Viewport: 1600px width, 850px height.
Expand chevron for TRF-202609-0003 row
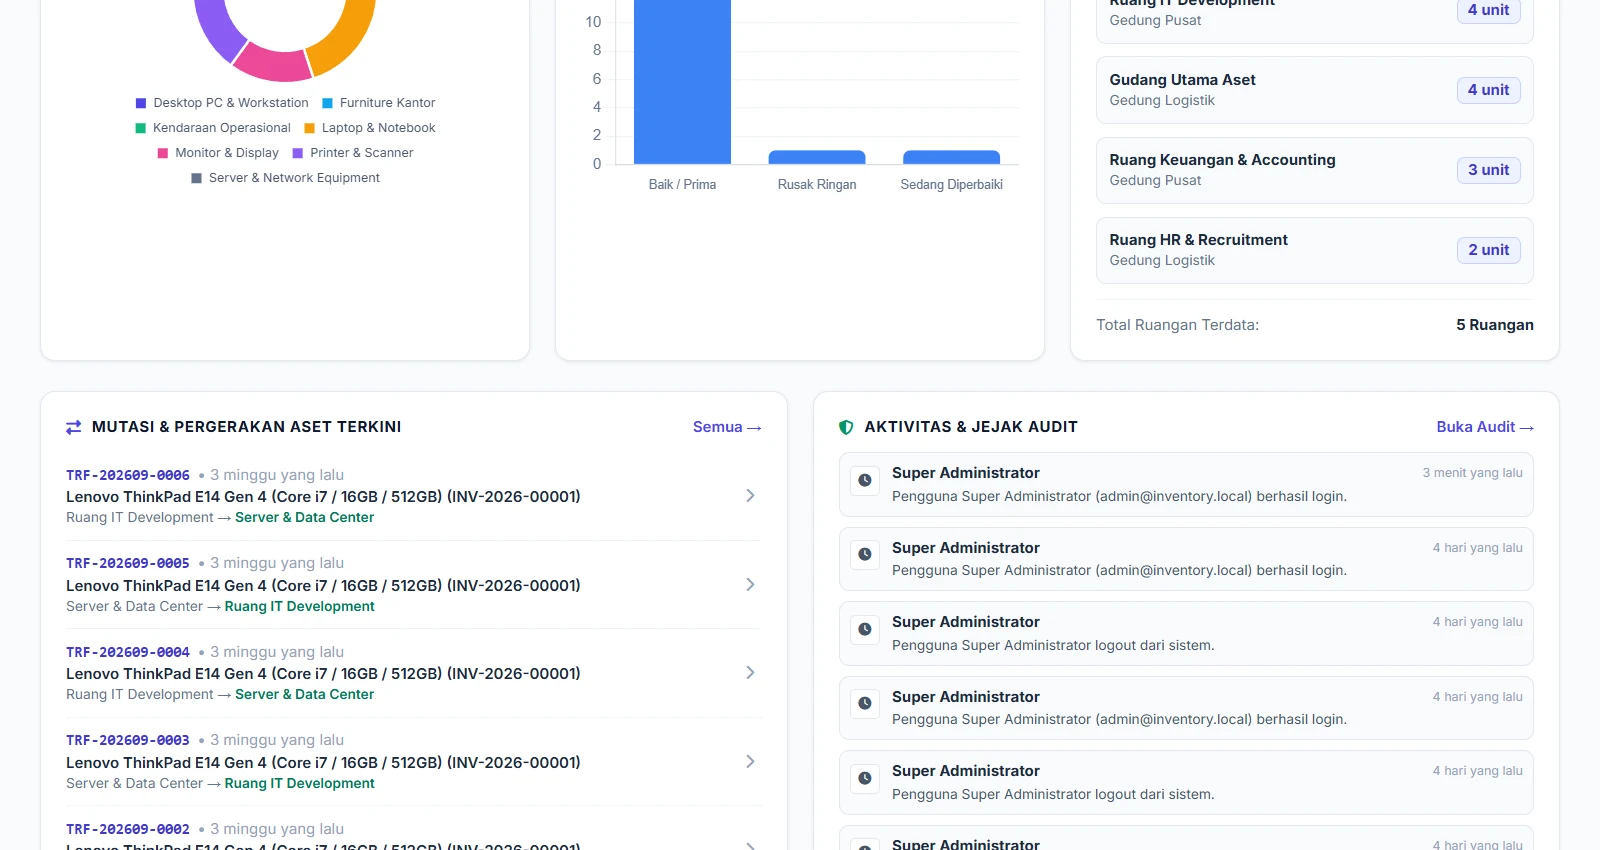(750, 761)
